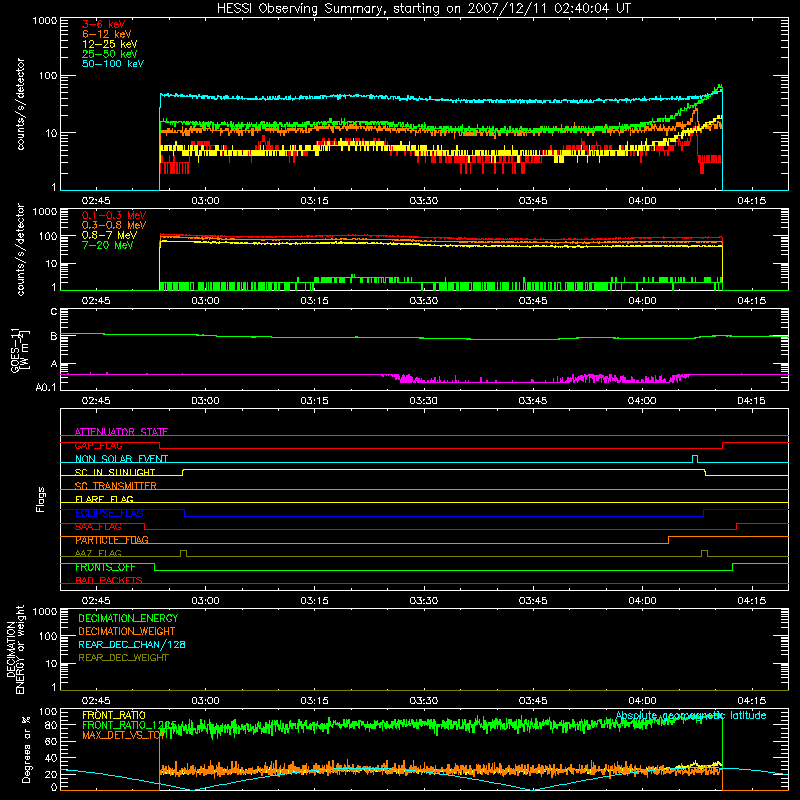Screen dimensions: 800x800
Task: Click the Degrees or % axis title
Action: [x=26, y=749]
